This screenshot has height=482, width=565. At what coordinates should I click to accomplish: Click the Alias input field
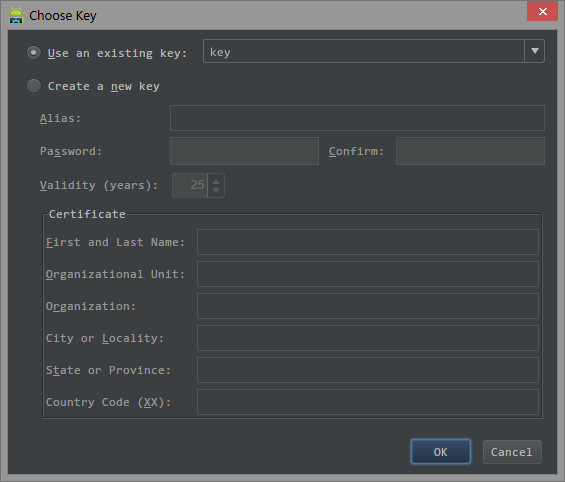pyautogui.click(x=357, y=118)
